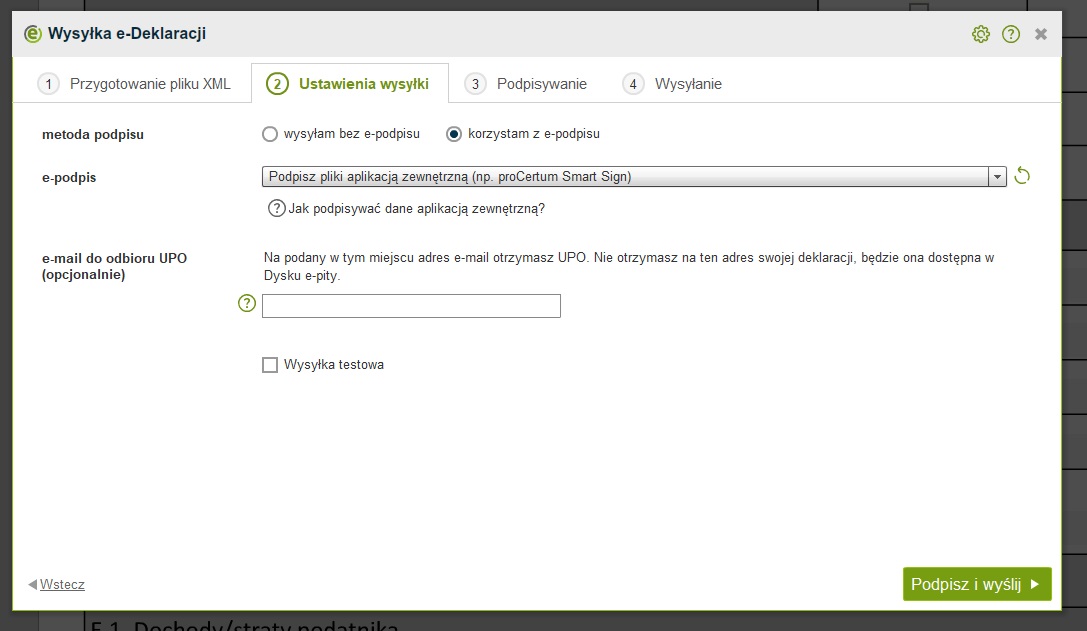Open settings via the gear icon
This screenshot has width=1087, height=631.
pyautogui.click(x=980, y=35)
